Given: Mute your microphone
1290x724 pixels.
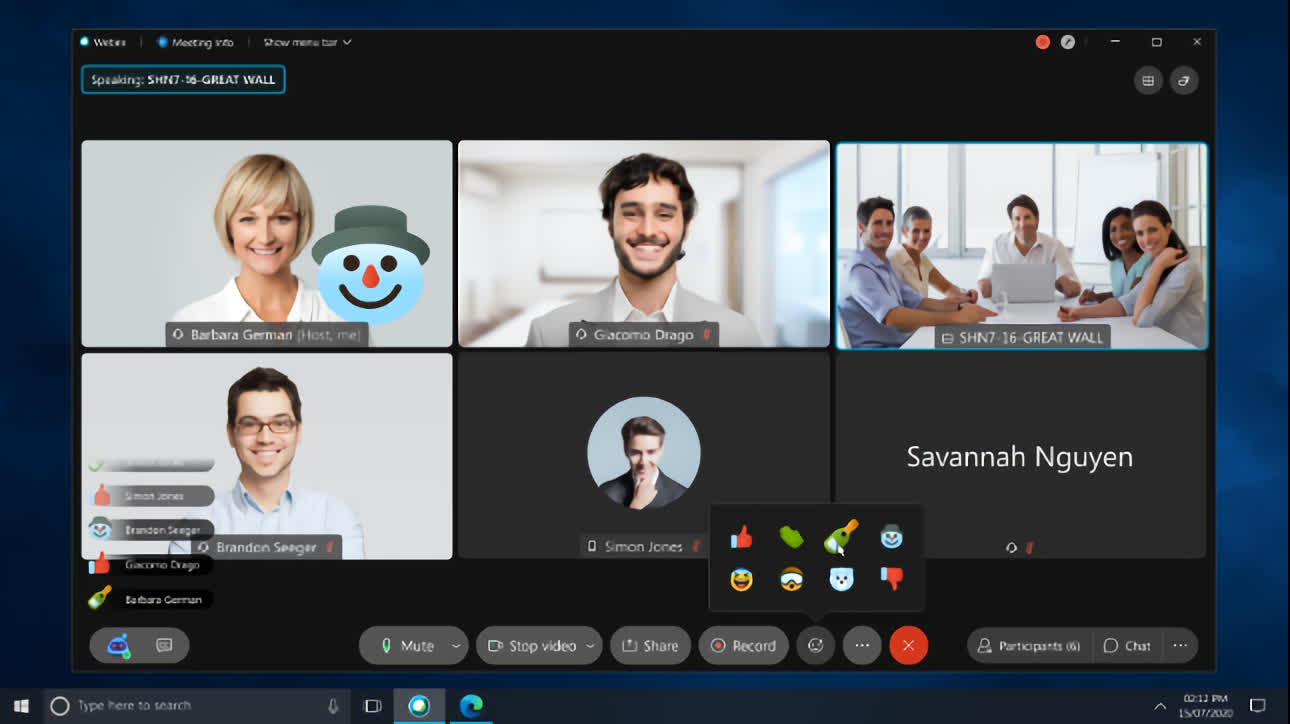Looking at the screenshot, I should (408, 645).
